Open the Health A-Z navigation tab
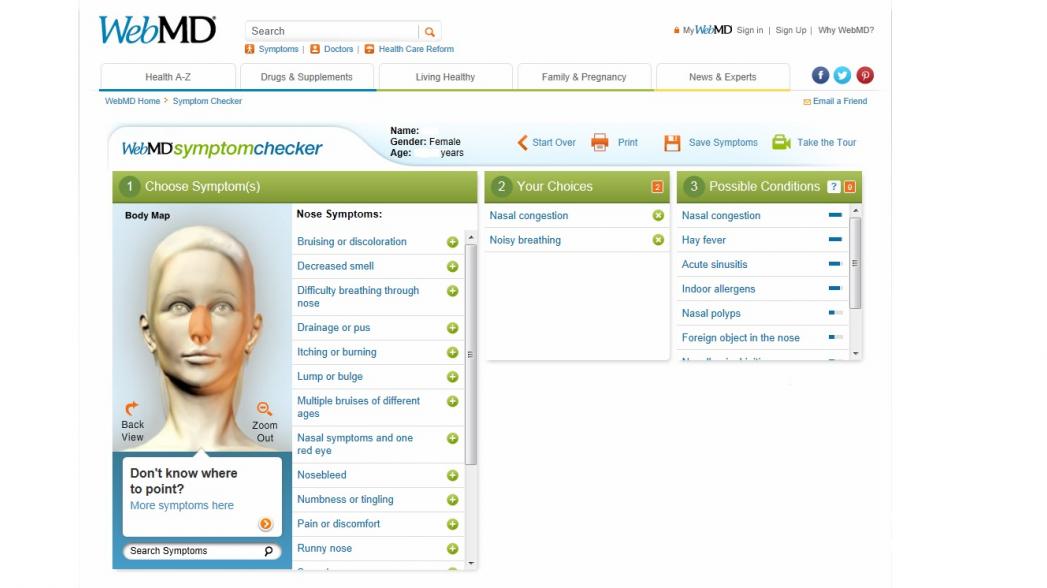 coord(168,77)
